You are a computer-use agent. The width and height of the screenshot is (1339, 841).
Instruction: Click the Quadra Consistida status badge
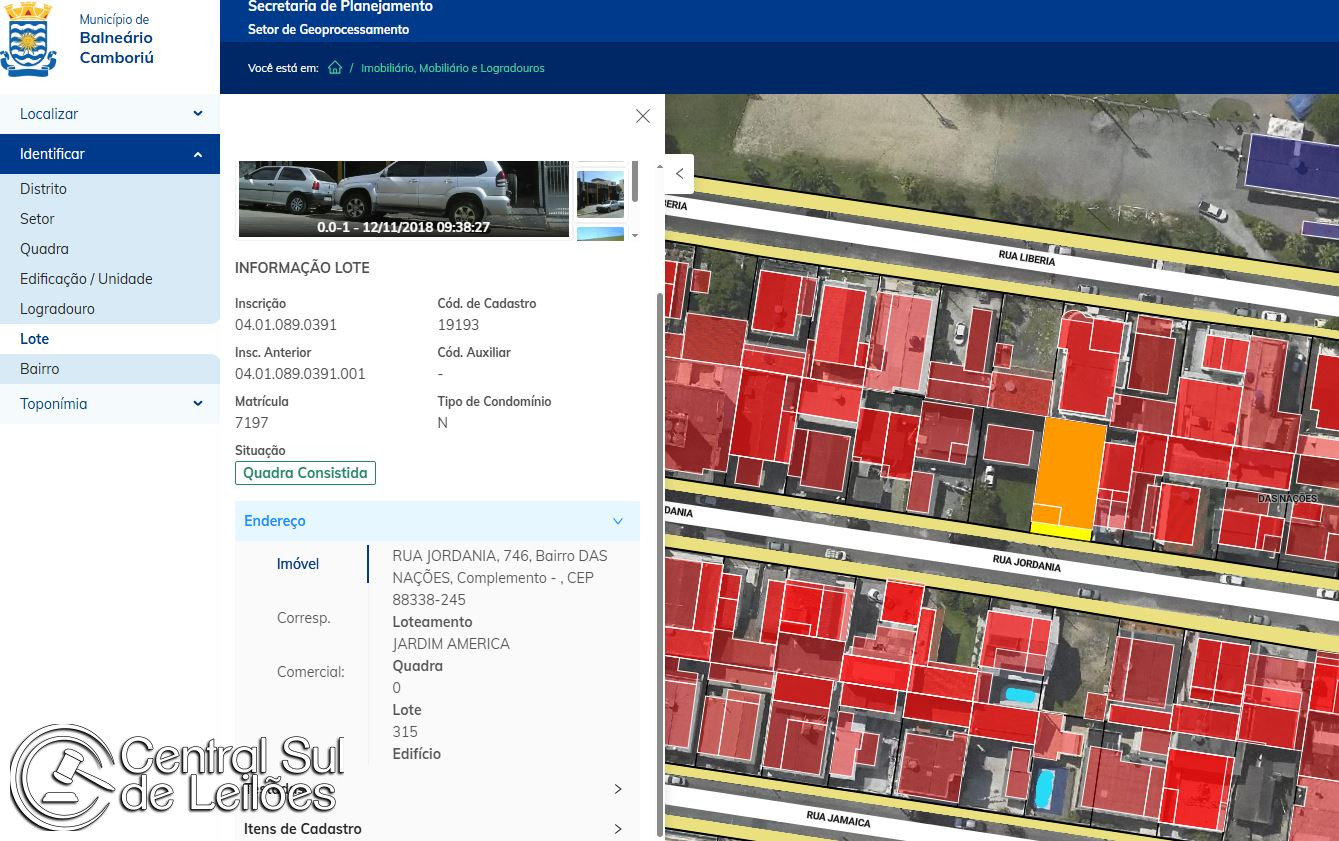[x=305, y=473]
